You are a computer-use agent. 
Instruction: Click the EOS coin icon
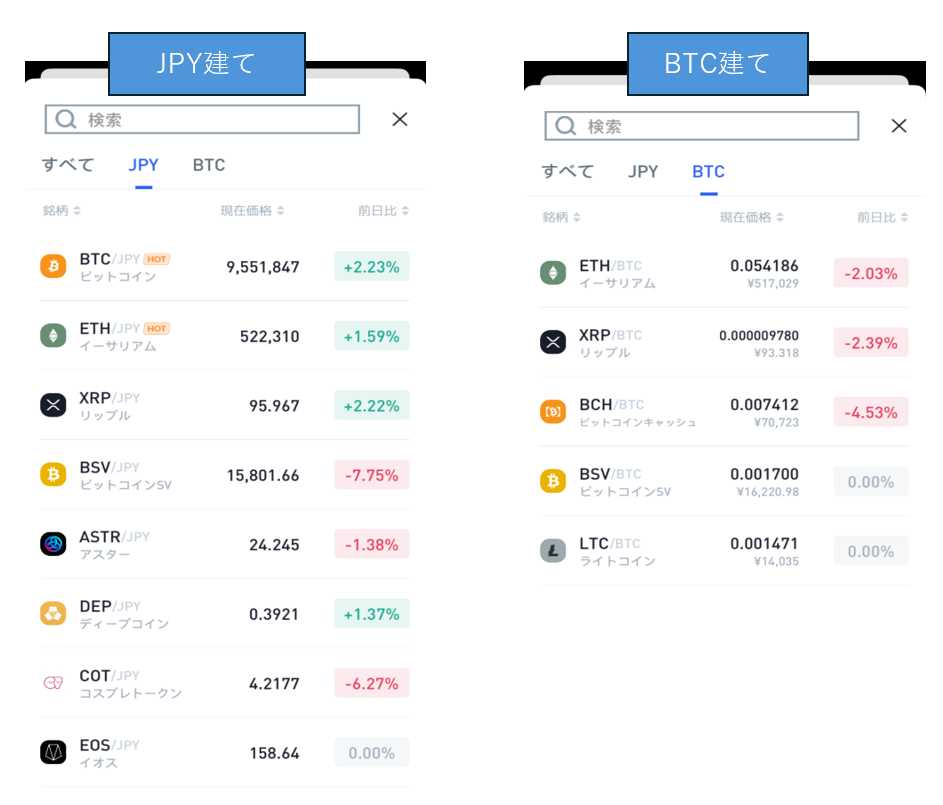tap(53, 752)
